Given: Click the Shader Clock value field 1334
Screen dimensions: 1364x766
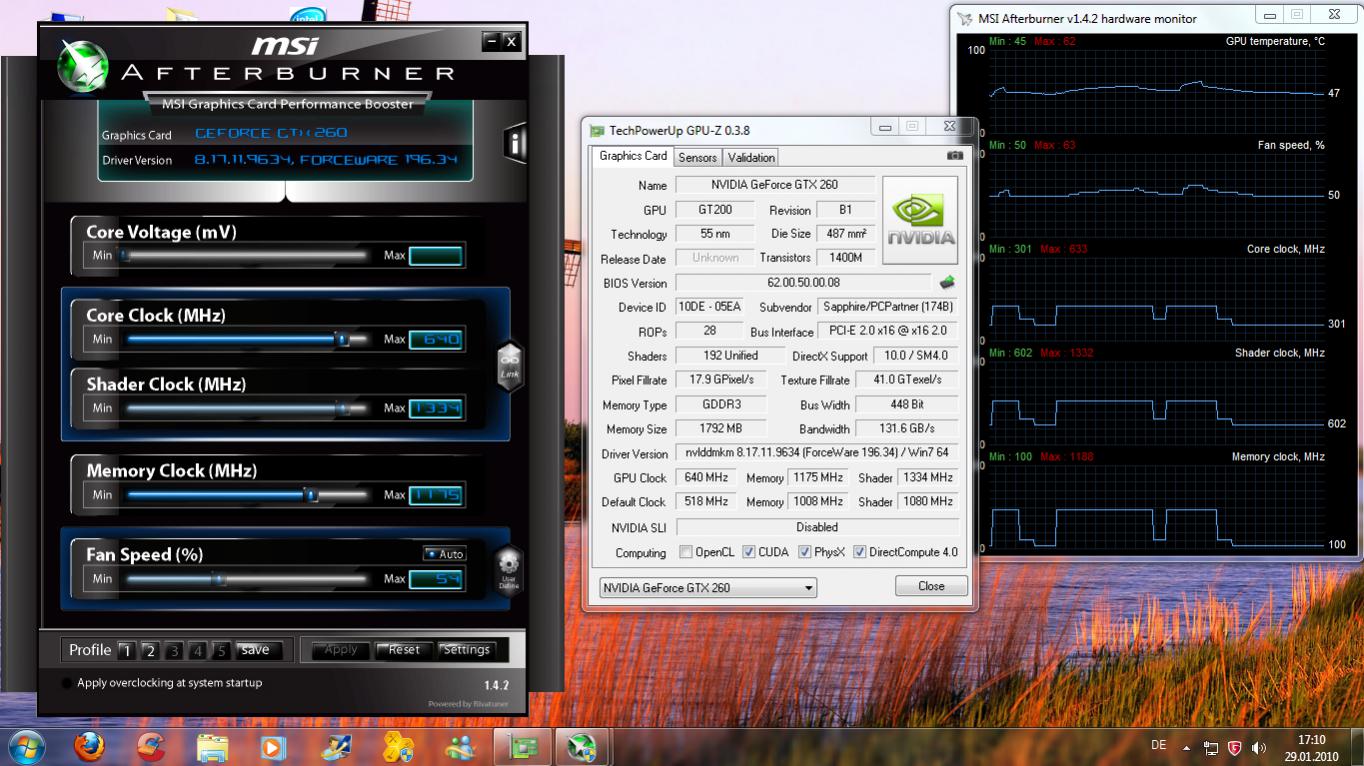Looking at the screenshot, I should pos(436,408).
